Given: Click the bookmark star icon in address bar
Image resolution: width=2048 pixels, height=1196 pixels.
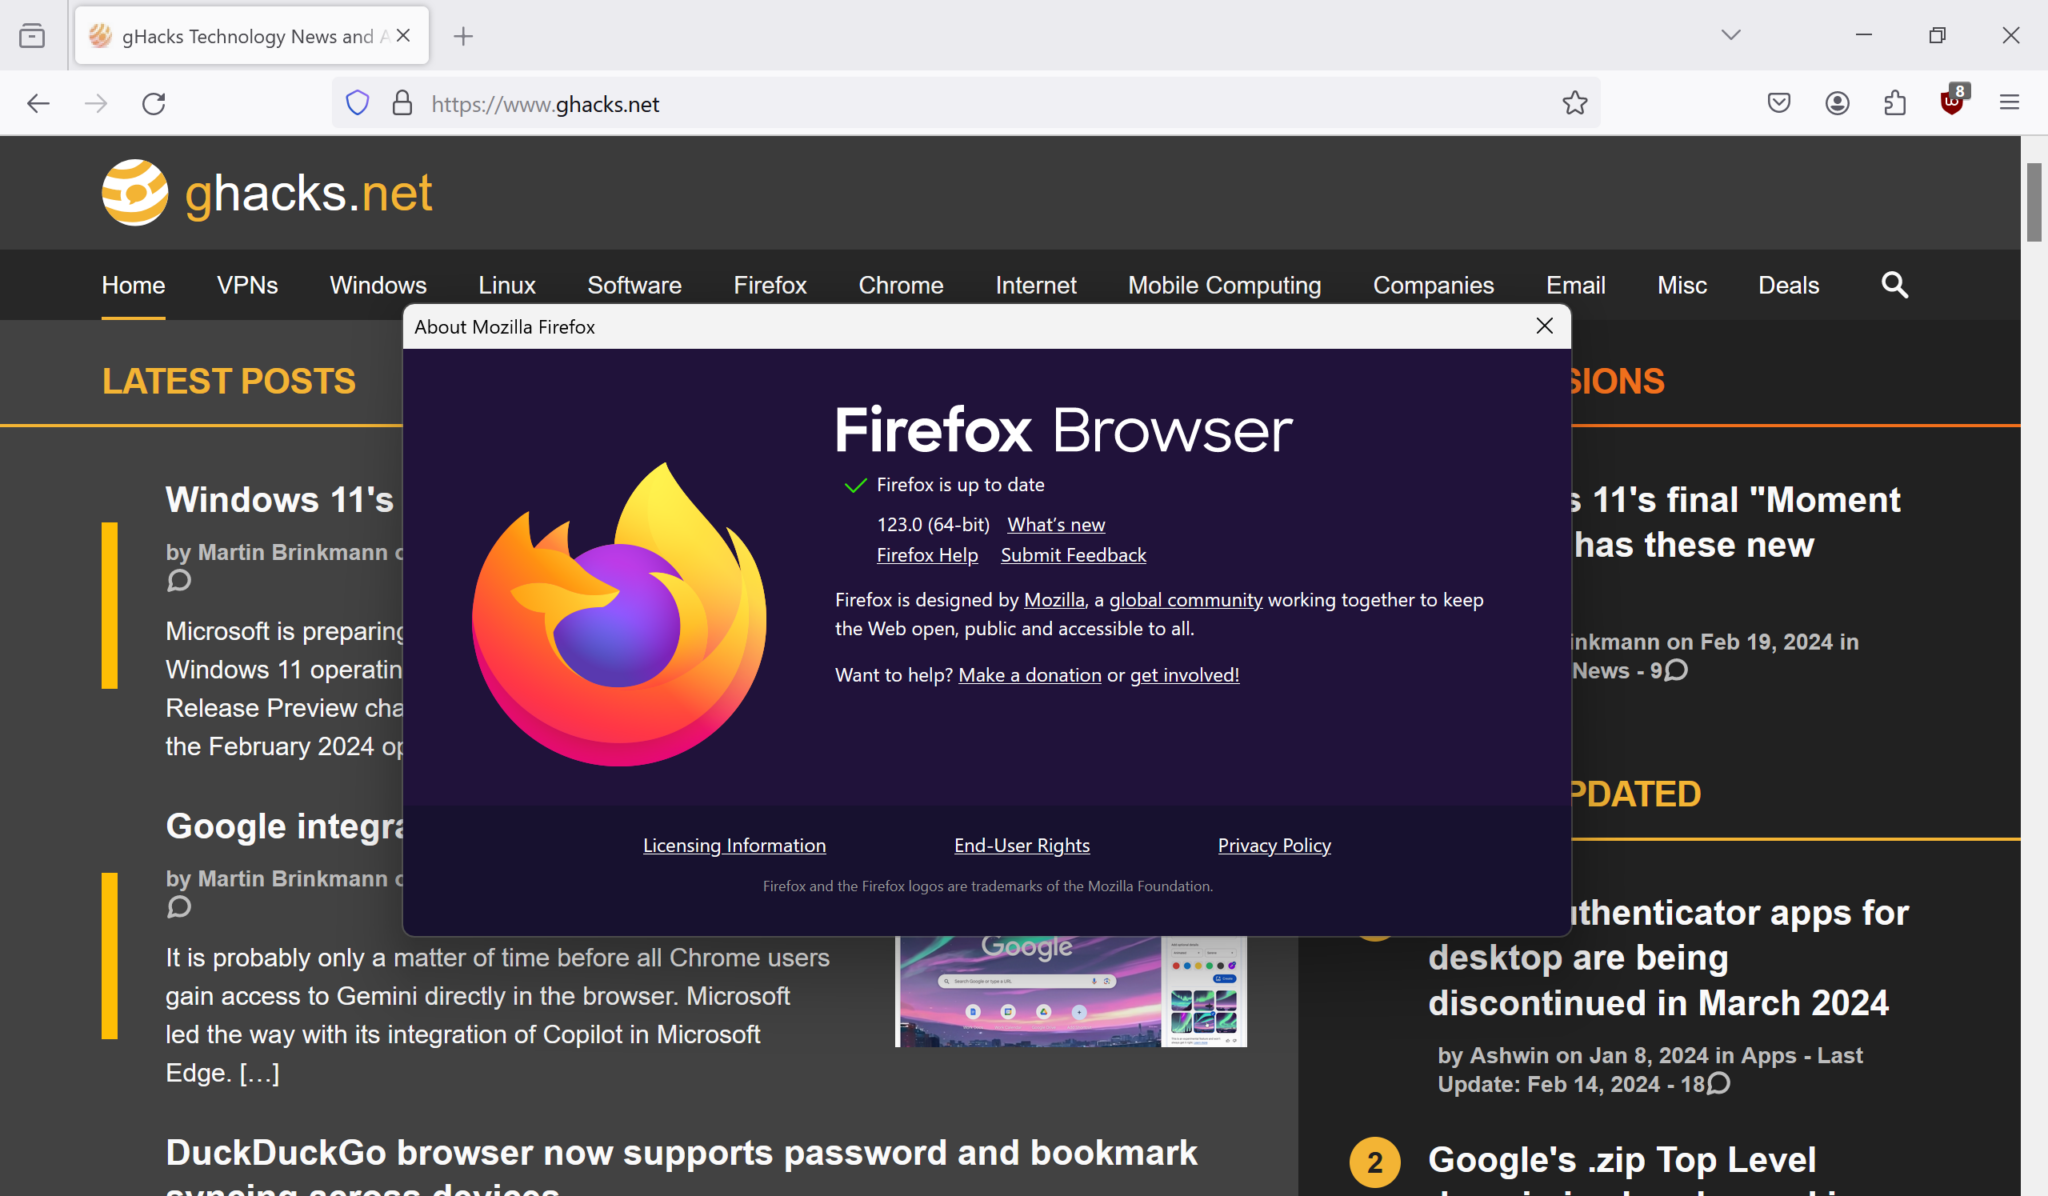Looking at the screenshot, I should pyautogui.click(x=1575, y=103).
